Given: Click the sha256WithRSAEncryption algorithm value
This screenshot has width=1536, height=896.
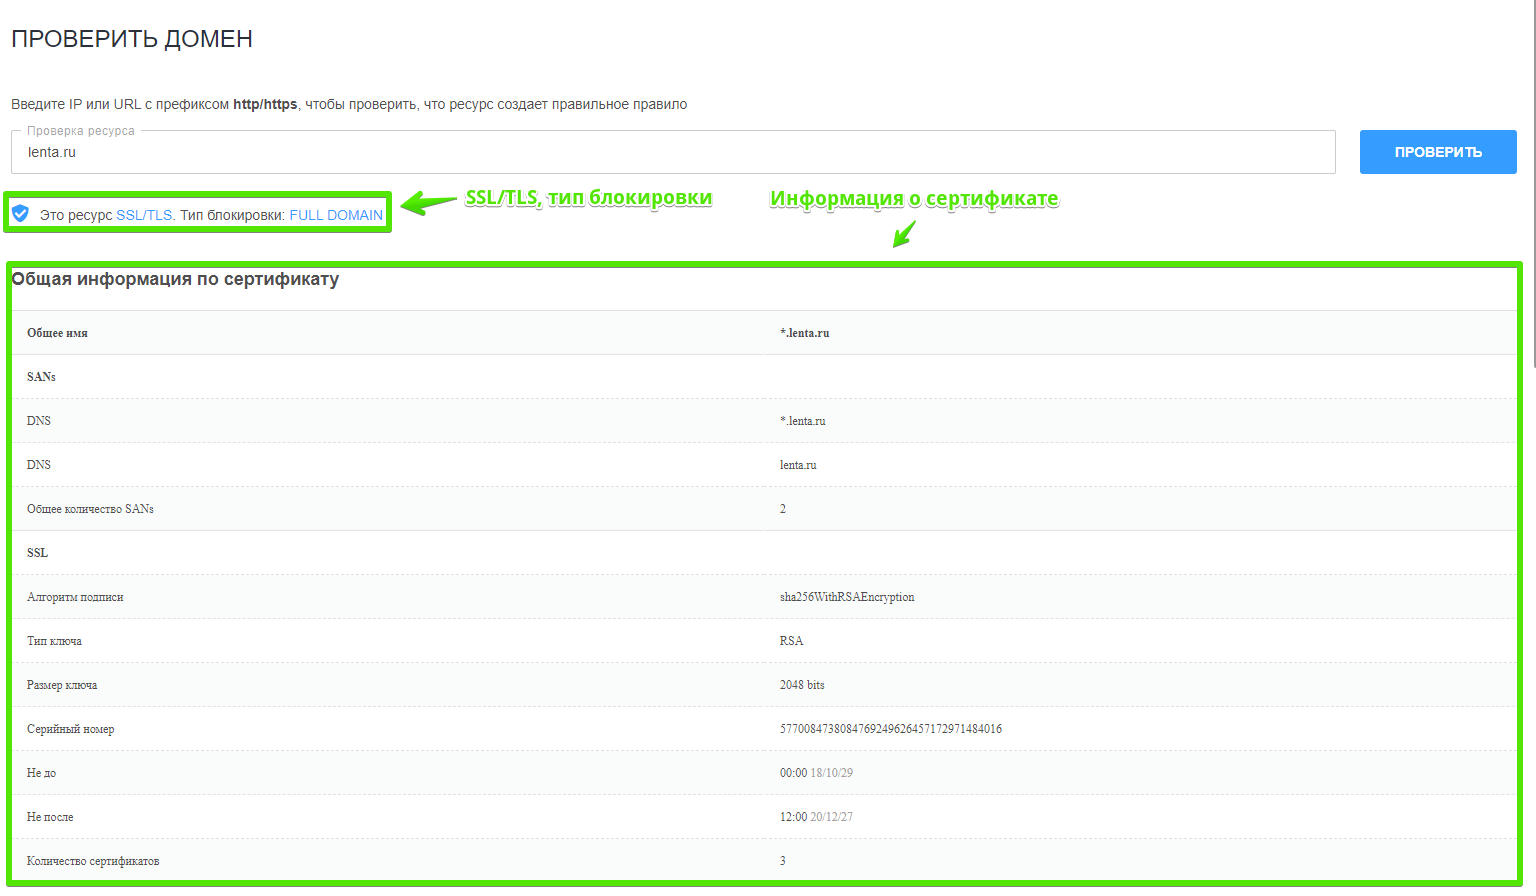Looking at the screenshot, I should tap(846, 597).
